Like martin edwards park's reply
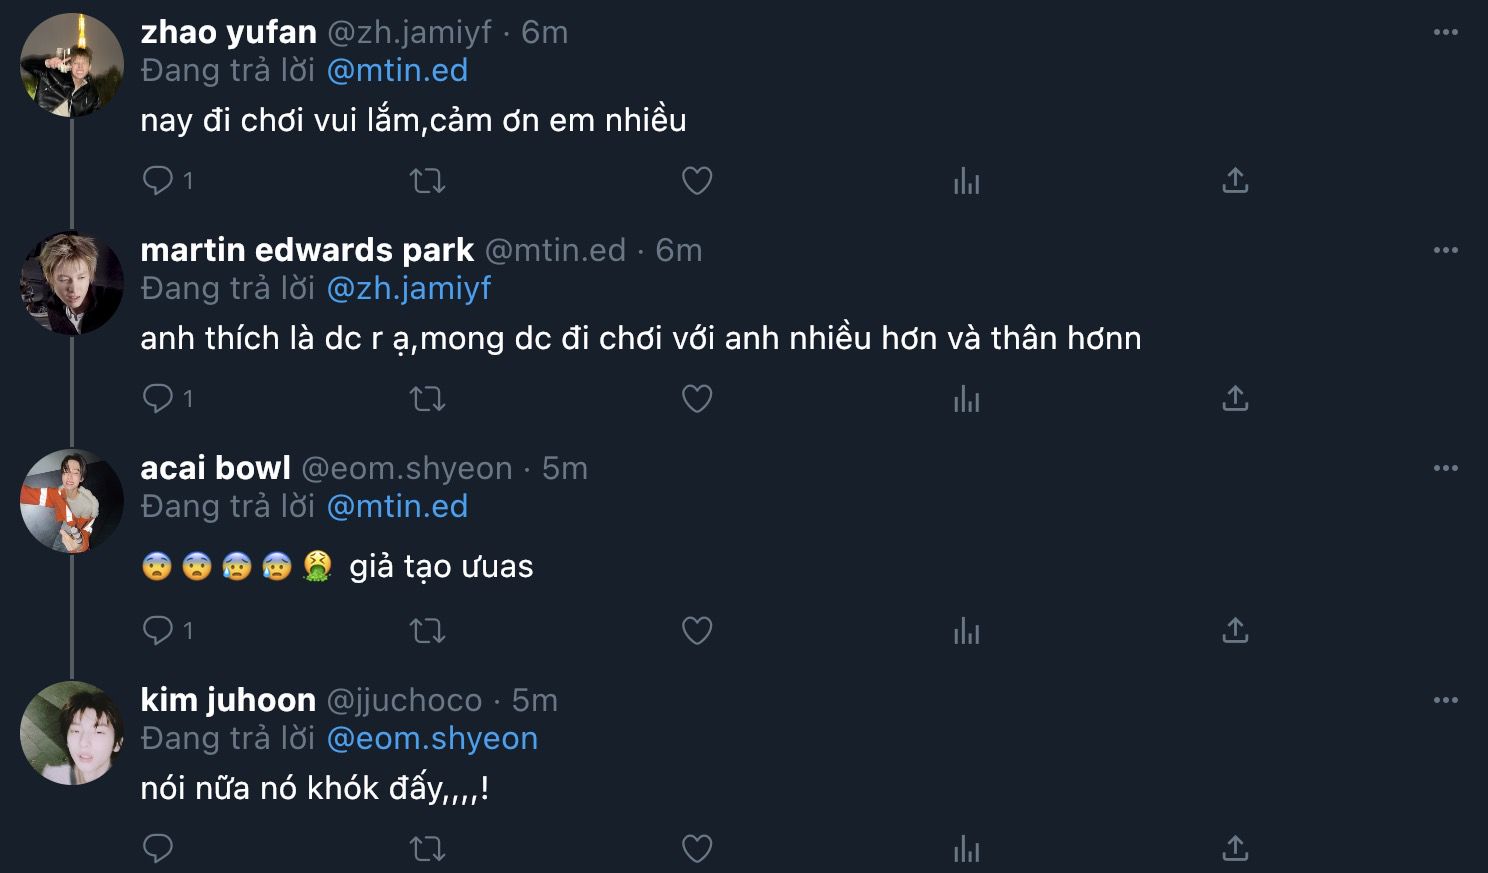The height and width of the screenshot is (873, 1488). point(697,399)
